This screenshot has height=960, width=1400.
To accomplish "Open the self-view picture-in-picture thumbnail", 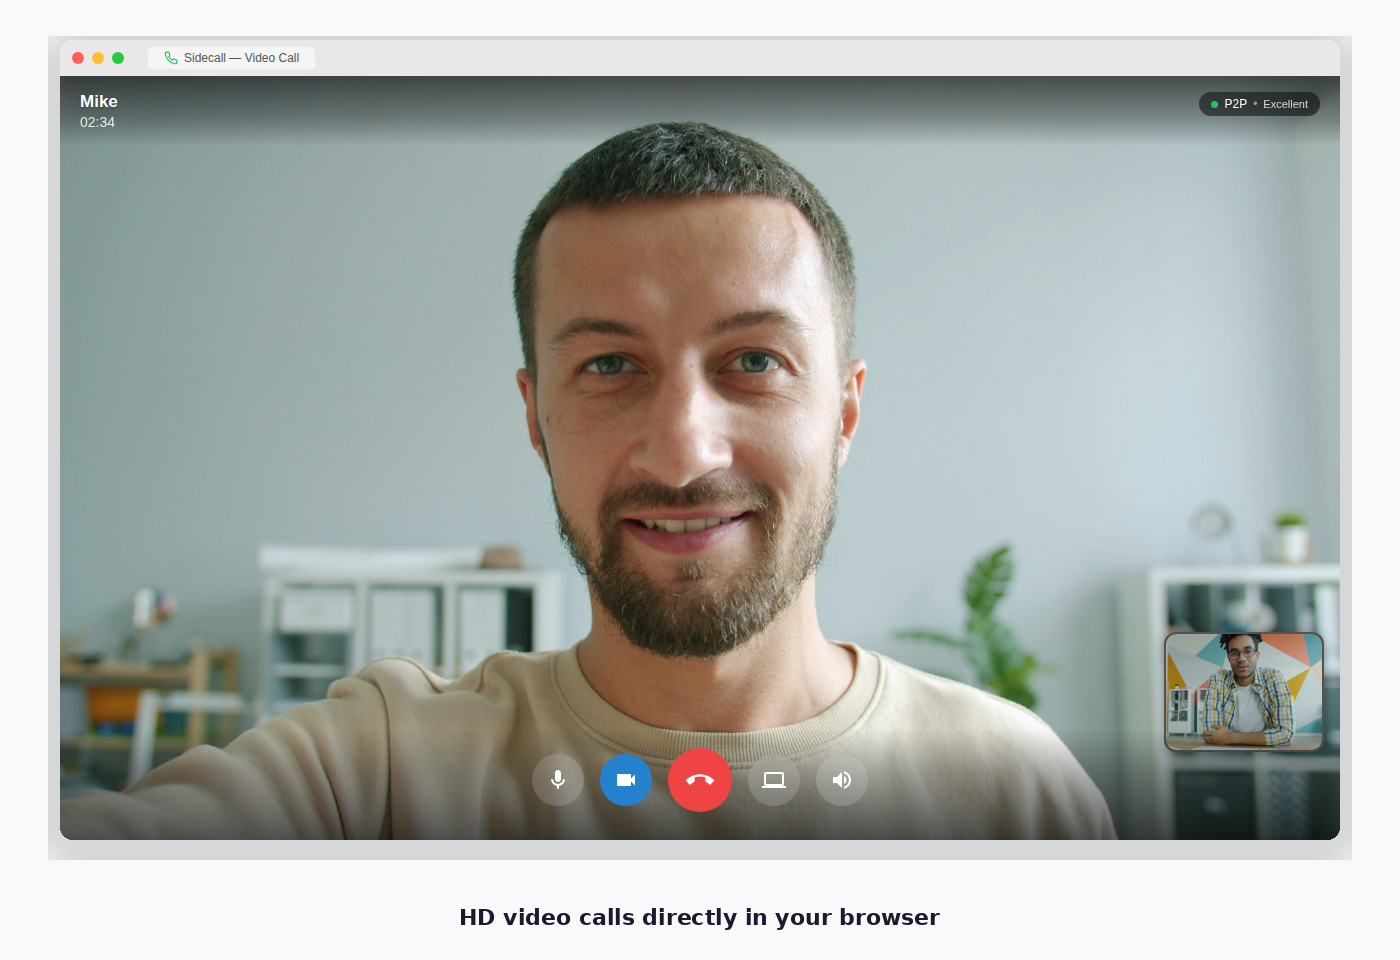I will pos(1244,692).
